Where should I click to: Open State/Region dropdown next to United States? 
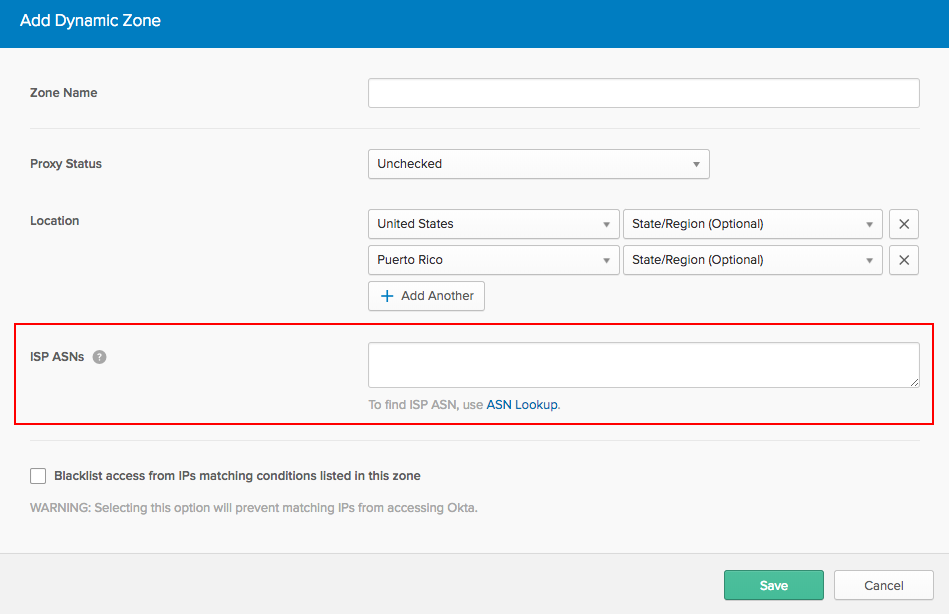752,224
